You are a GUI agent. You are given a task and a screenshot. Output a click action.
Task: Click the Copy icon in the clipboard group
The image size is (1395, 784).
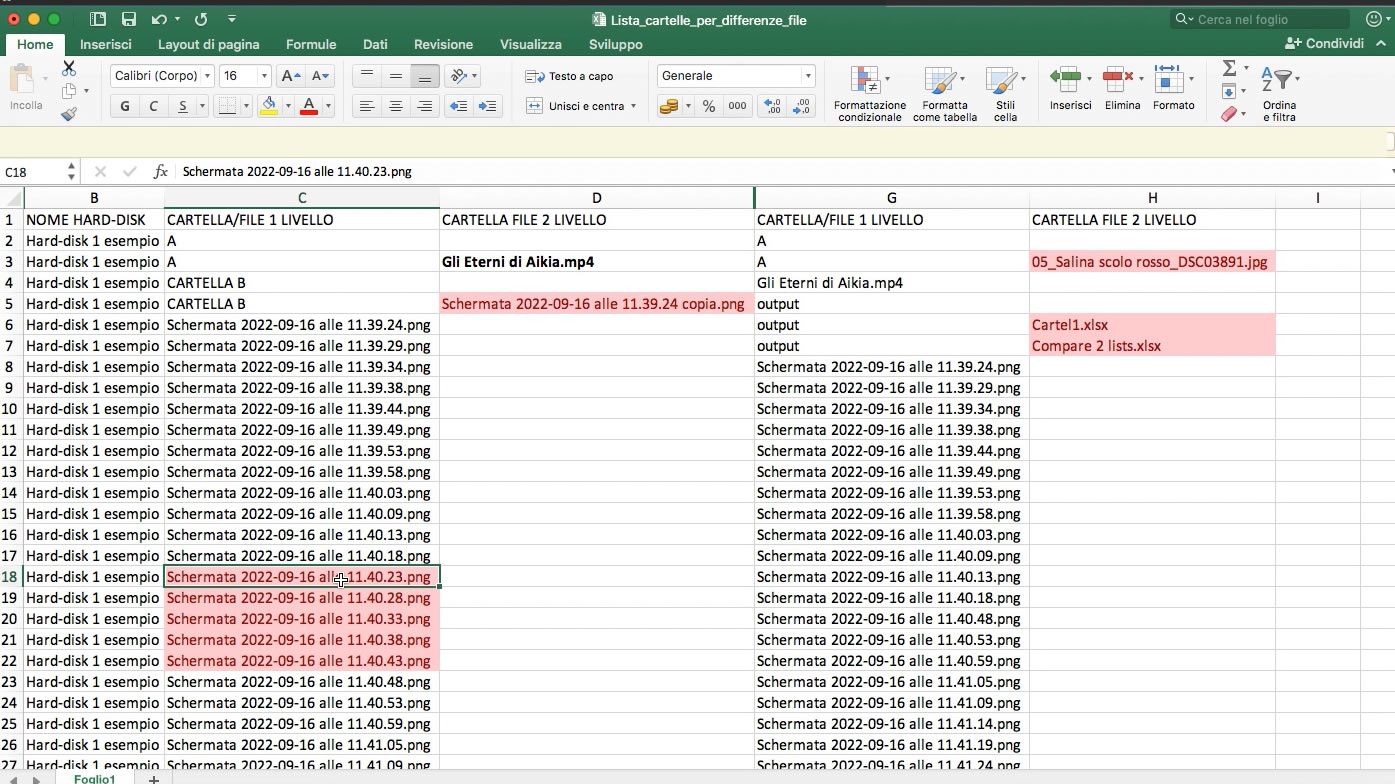coord(69,92)
